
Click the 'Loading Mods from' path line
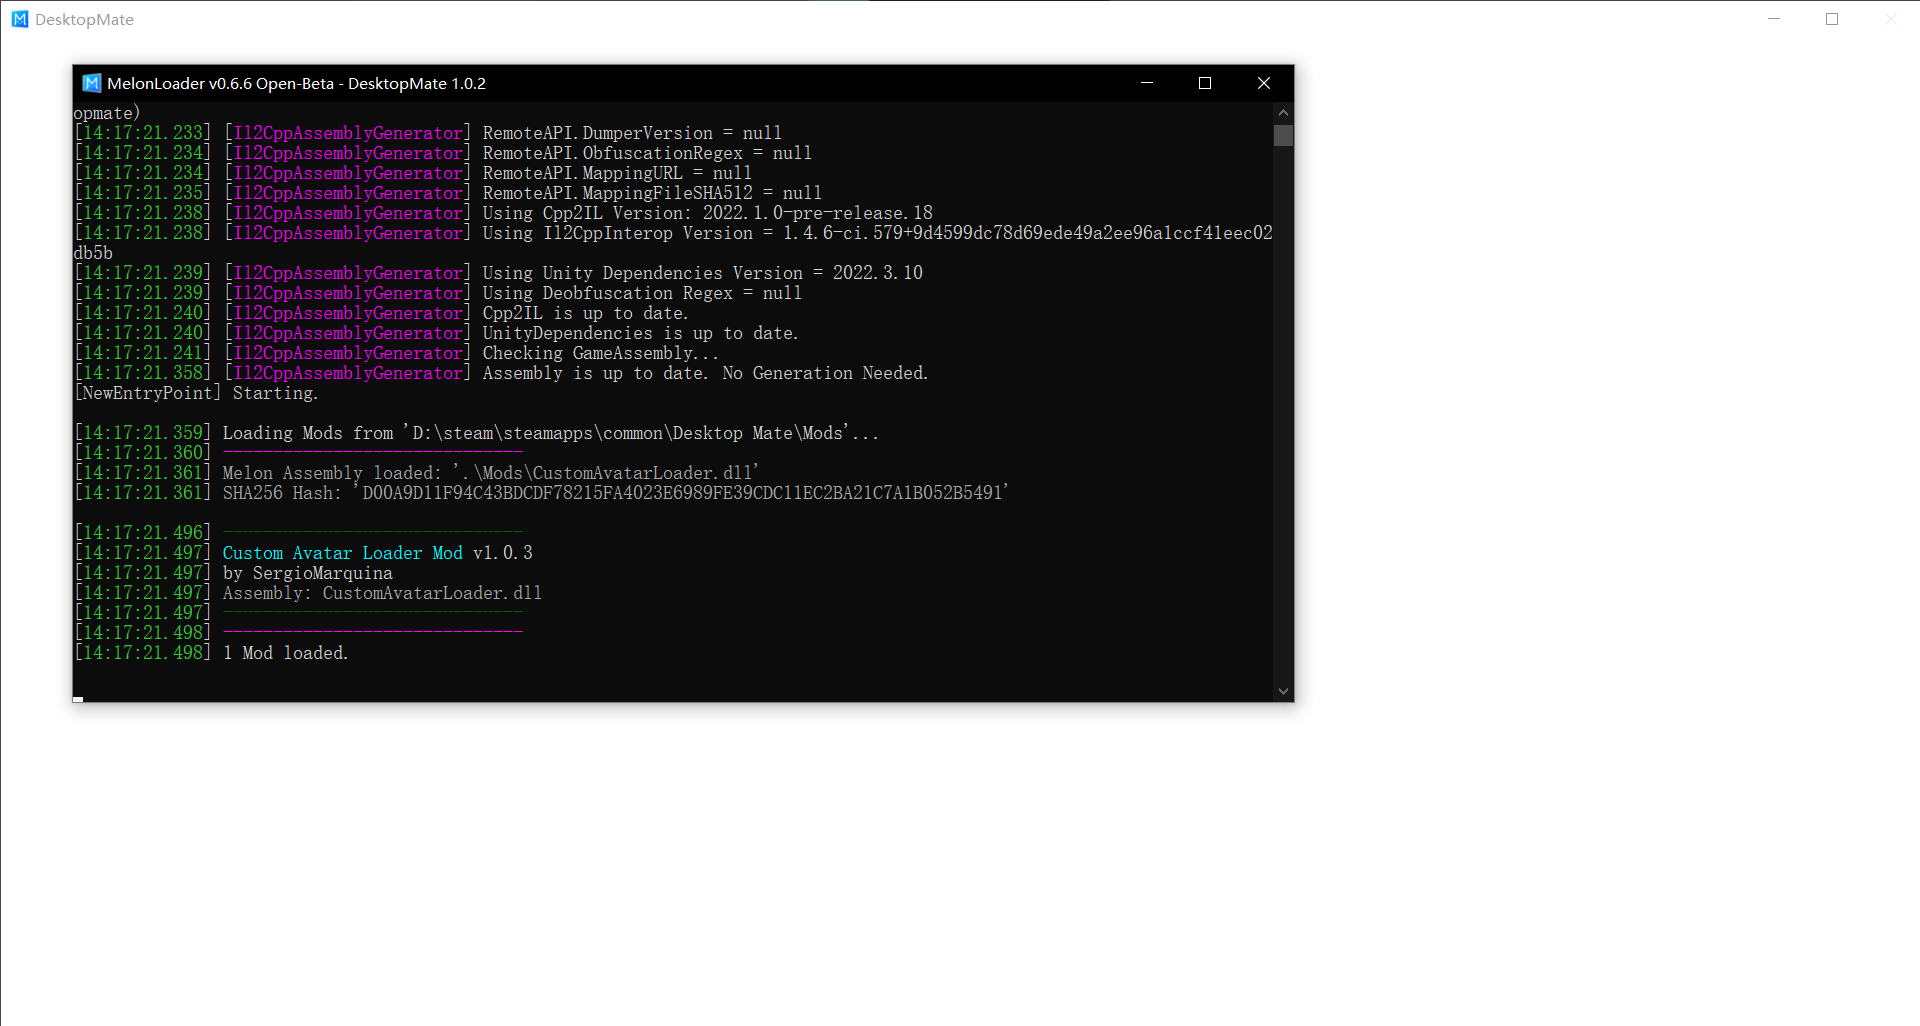coord(550,433)
